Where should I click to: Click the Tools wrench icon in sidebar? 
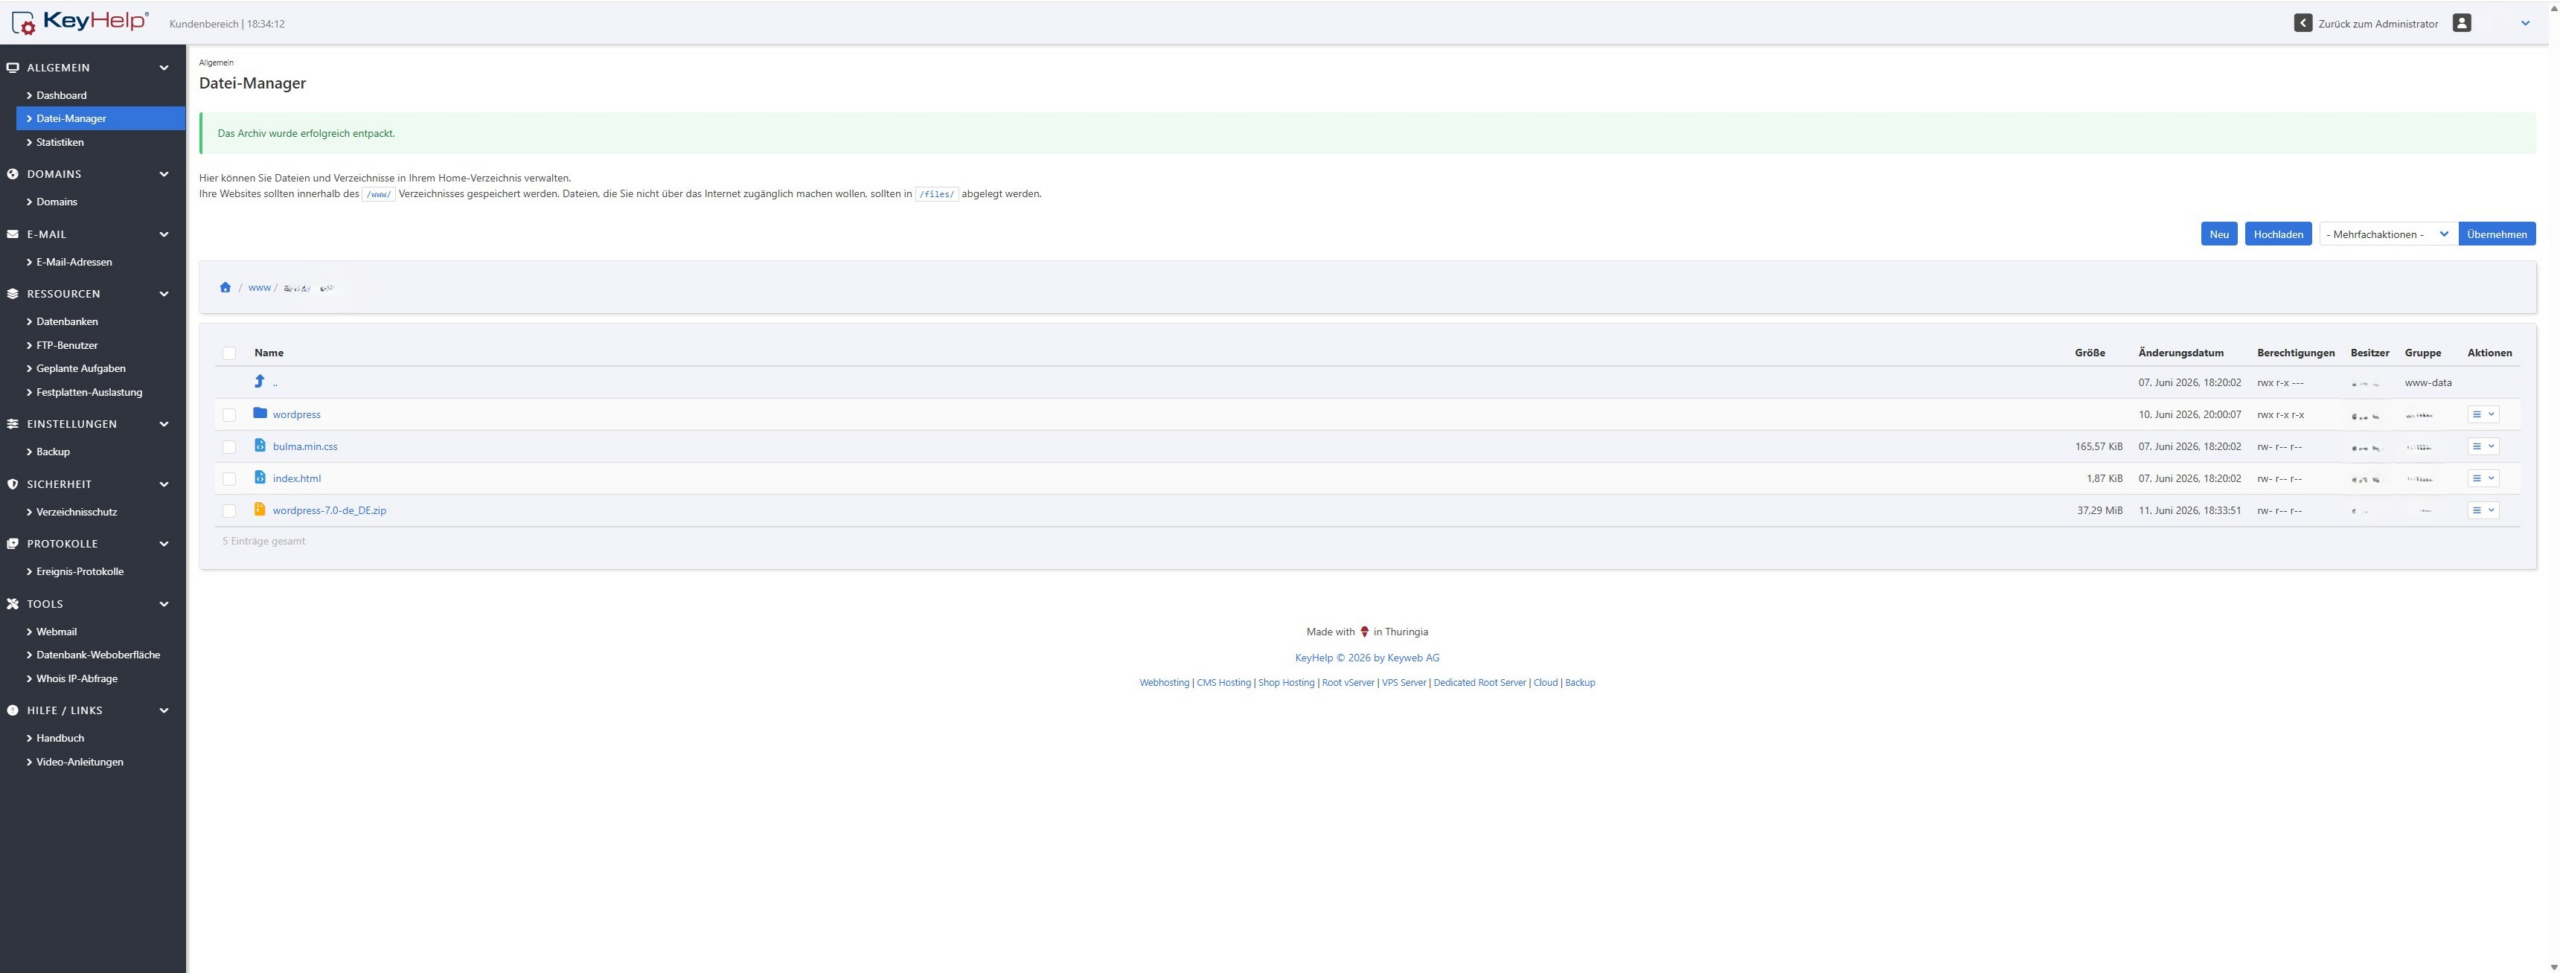click(x=13, y=604)
